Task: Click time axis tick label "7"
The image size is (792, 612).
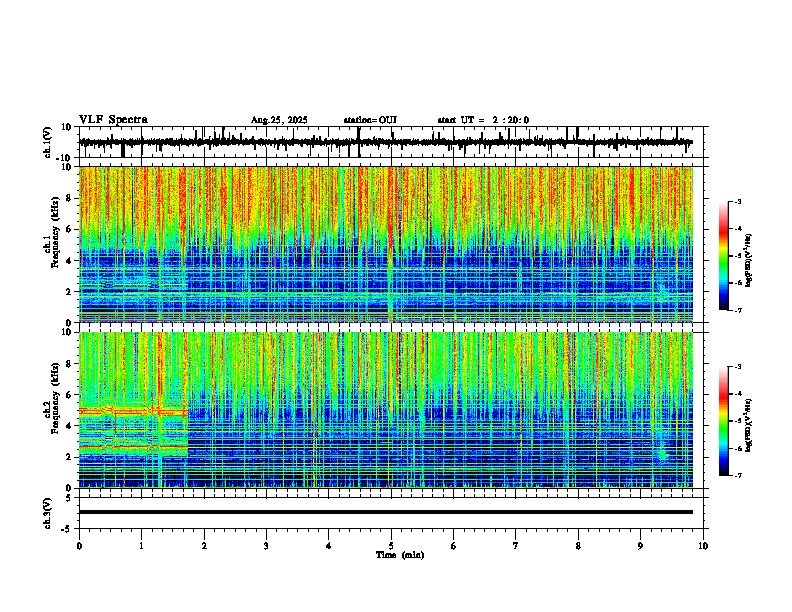Action: point(516,546)
